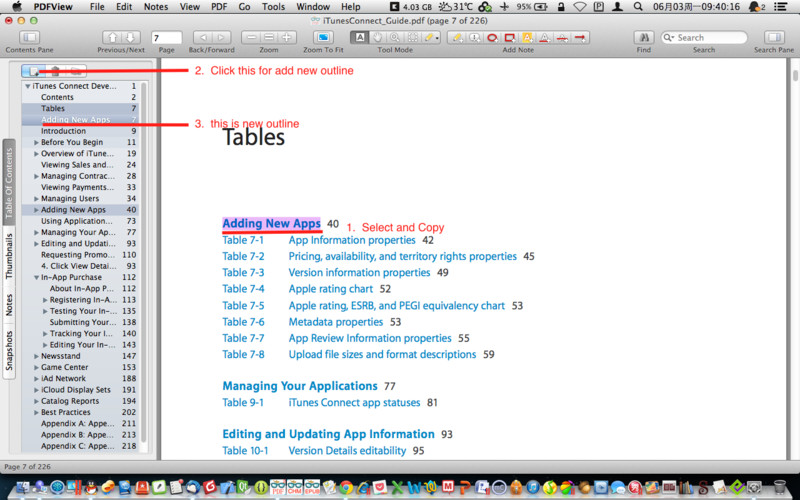Viewport: 800px width, 500px height.
Task: Collapse the In-App Purchase outline item
Action: [x=36, y=278]
